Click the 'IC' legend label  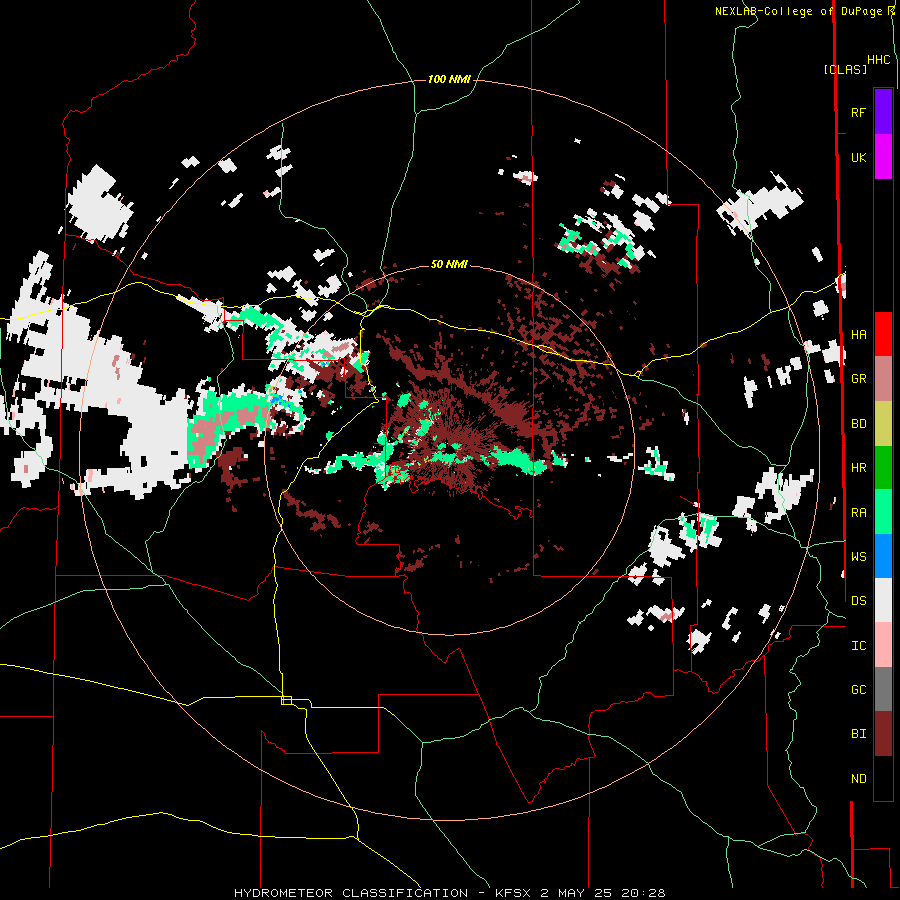858,646
